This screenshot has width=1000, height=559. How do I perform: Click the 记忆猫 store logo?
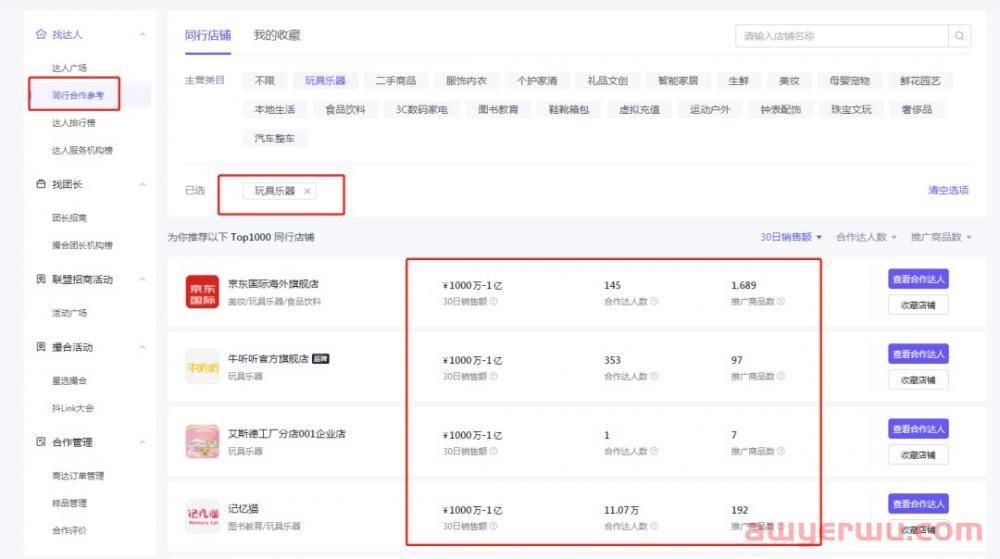click(202, 516)
